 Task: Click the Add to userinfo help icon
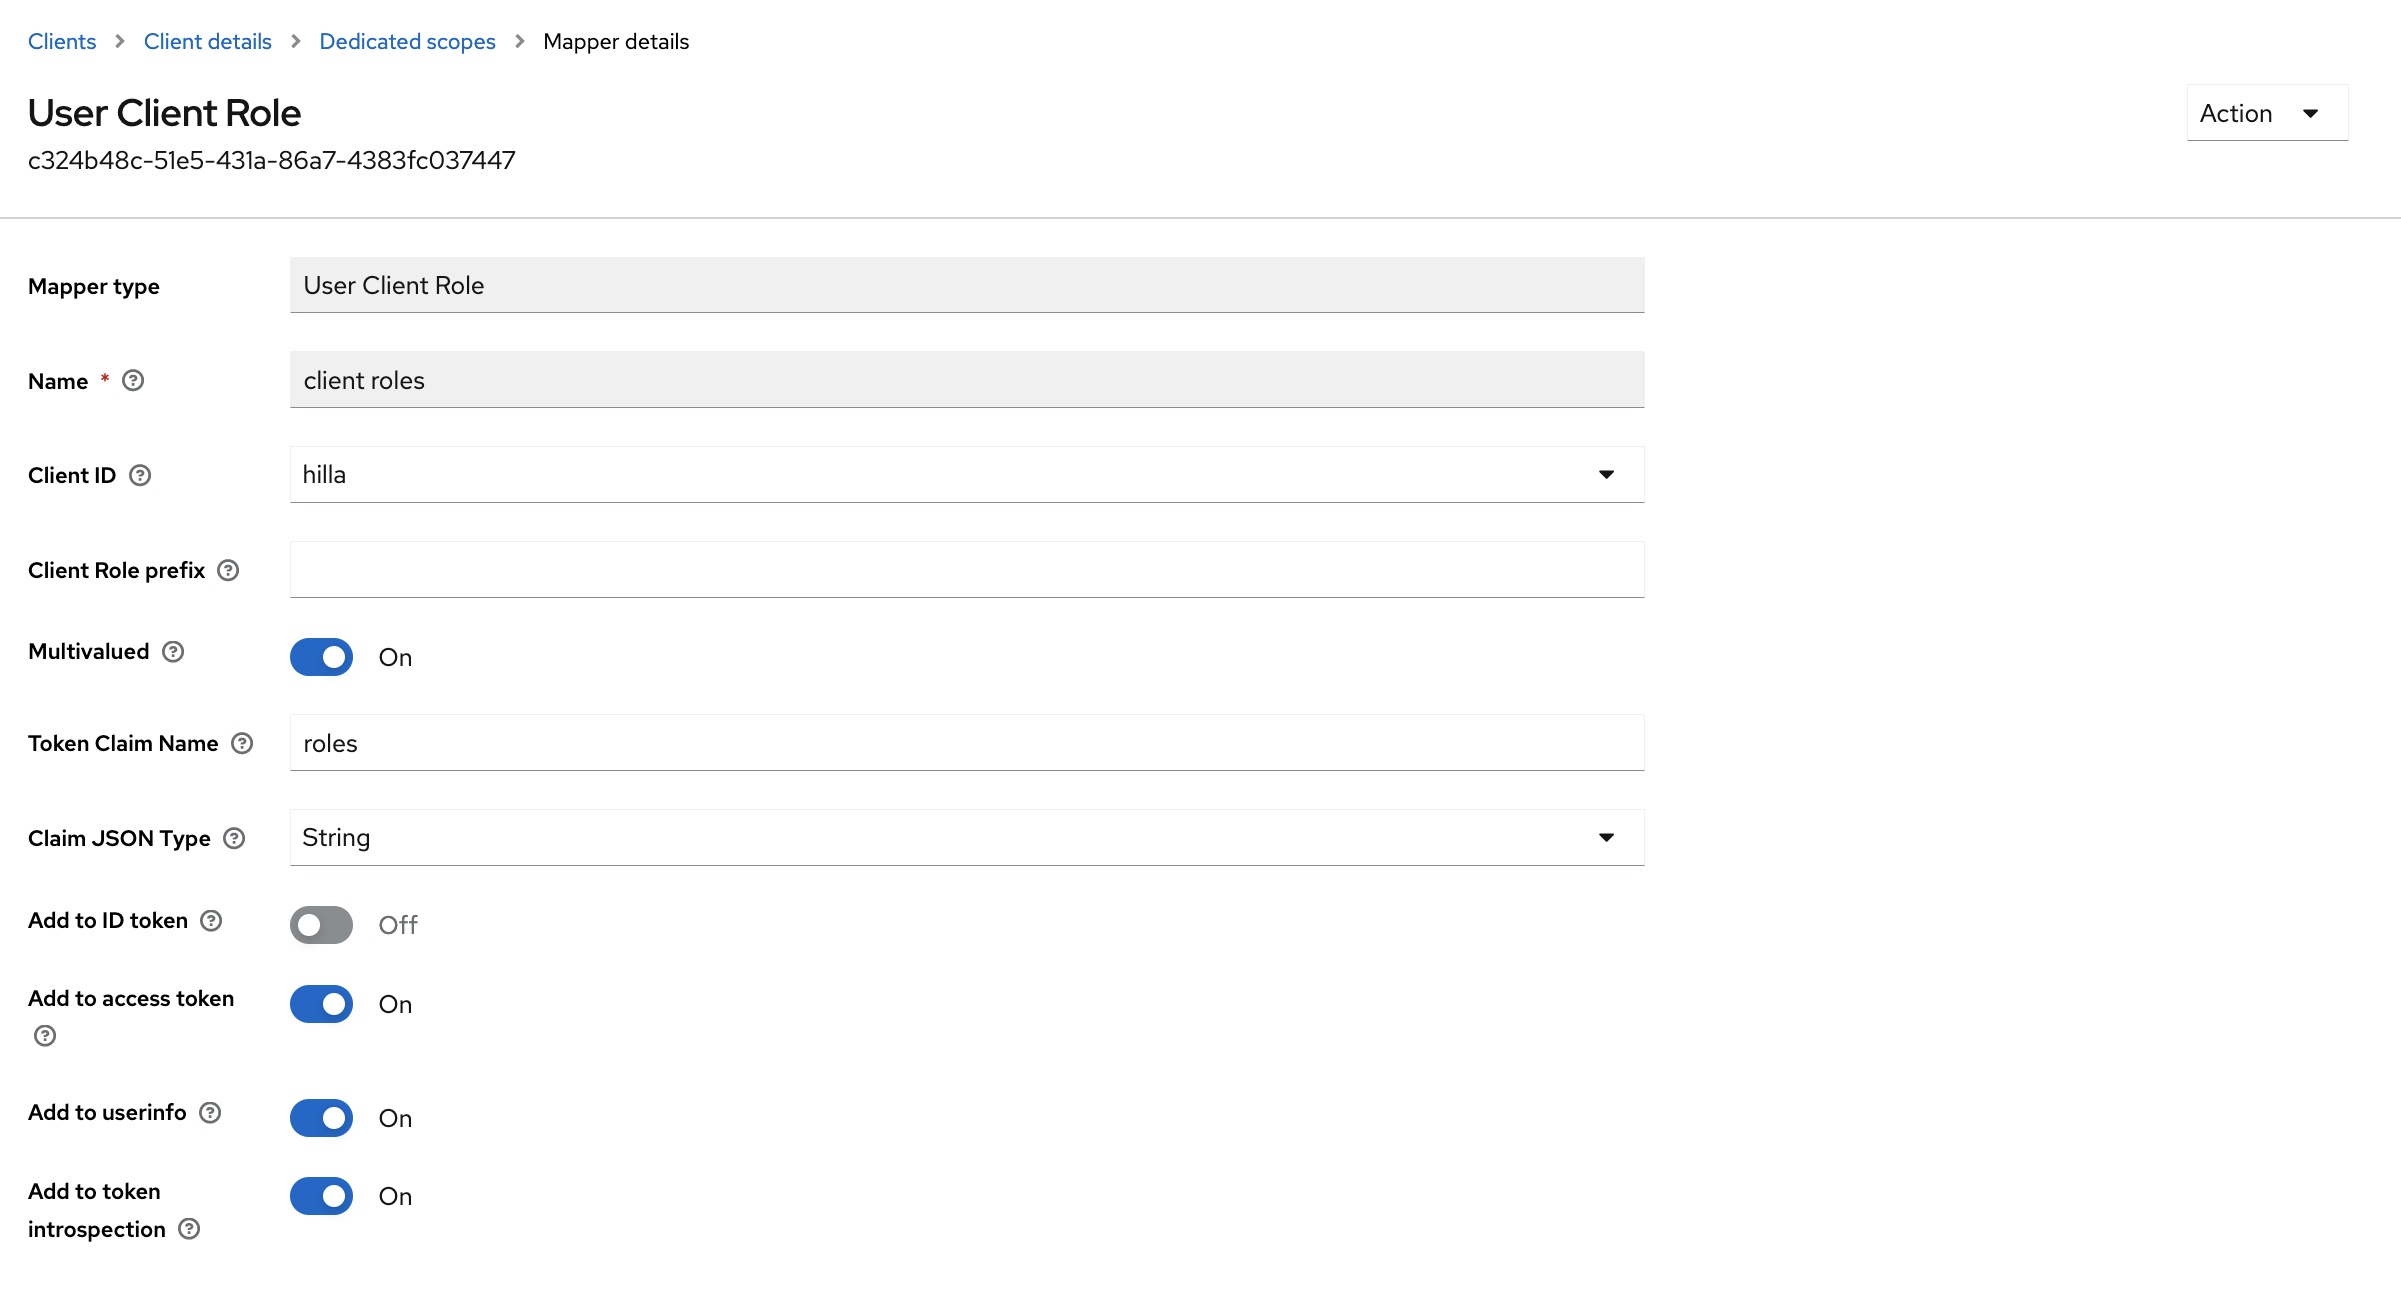(x=210, y=1113)
